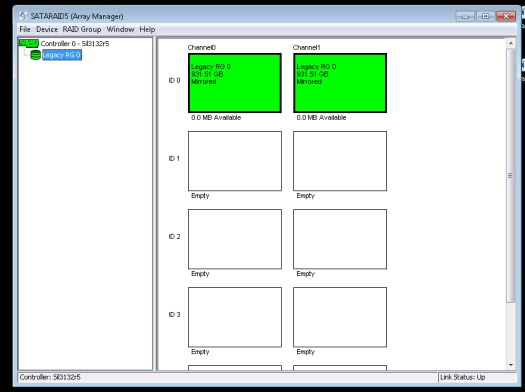
Task: Open the Help menu
Action: pyautogui.click(x=147, y=29)
